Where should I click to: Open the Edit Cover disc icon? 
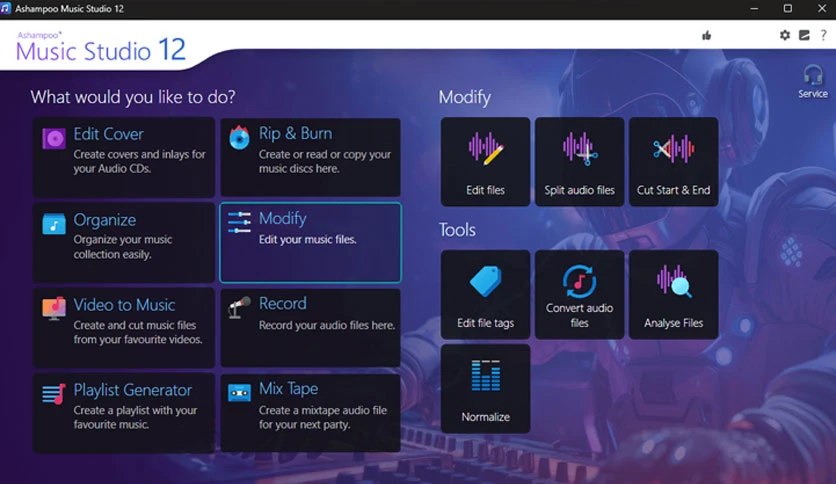54,139
